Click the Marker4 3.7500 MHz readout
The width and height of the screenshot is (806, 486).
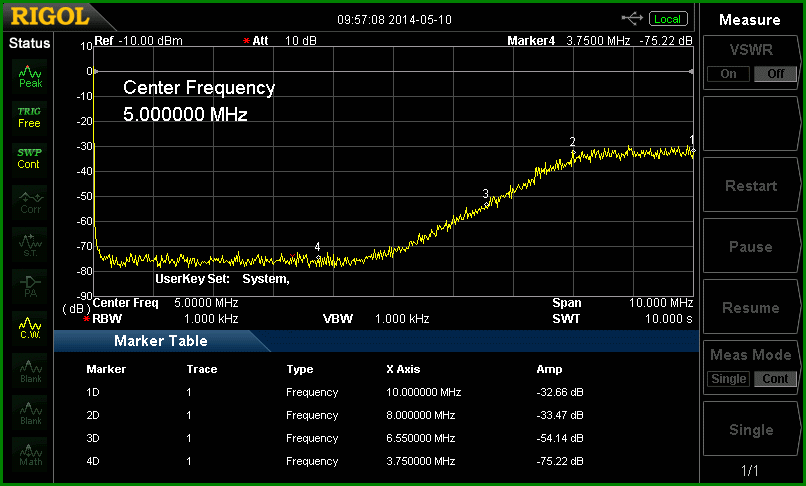pyautogui.click(x=600, y=41)
